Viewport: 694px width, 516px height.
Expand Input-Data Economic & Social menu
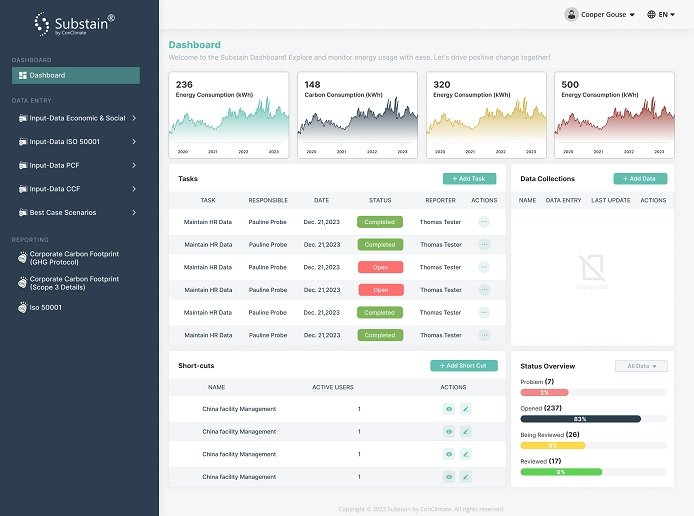(78, 118)
